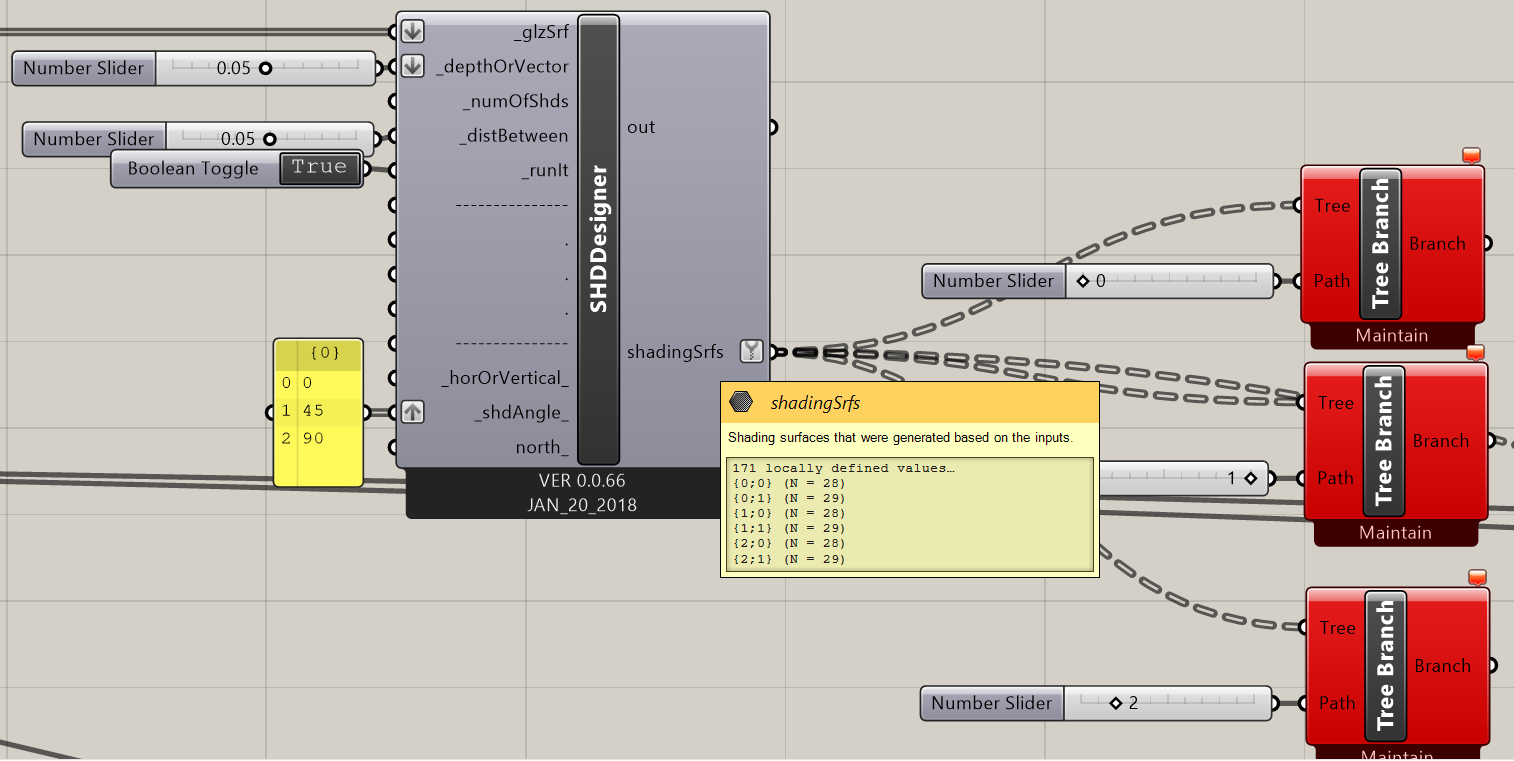Click the _horOrVertical_ input label
The image size is (1514, 761).
[505, 378]
